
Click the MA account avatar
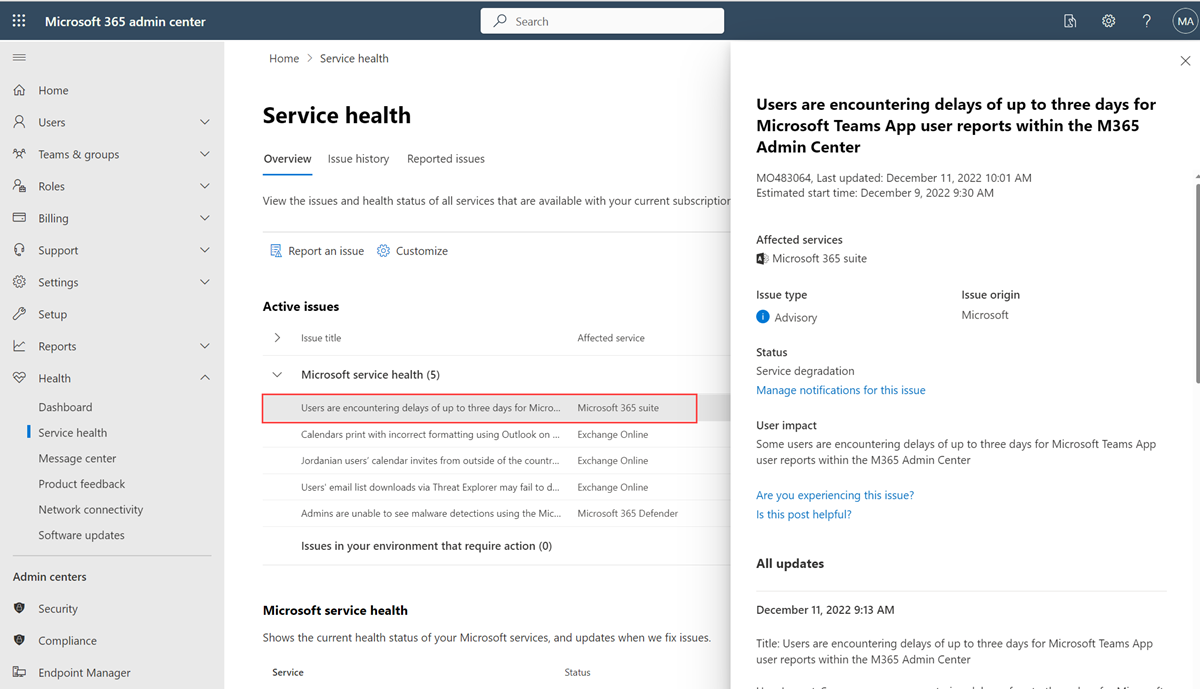(x=1184, y=21)
